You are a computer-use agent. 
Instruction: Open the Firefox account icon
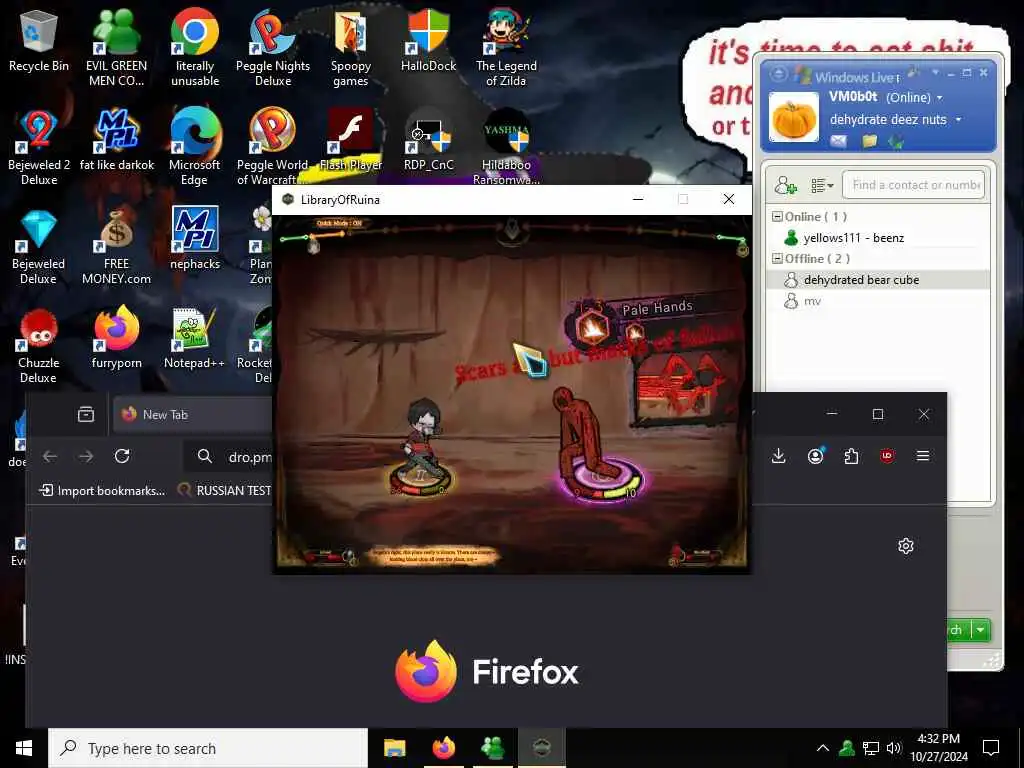pos(815,456)
